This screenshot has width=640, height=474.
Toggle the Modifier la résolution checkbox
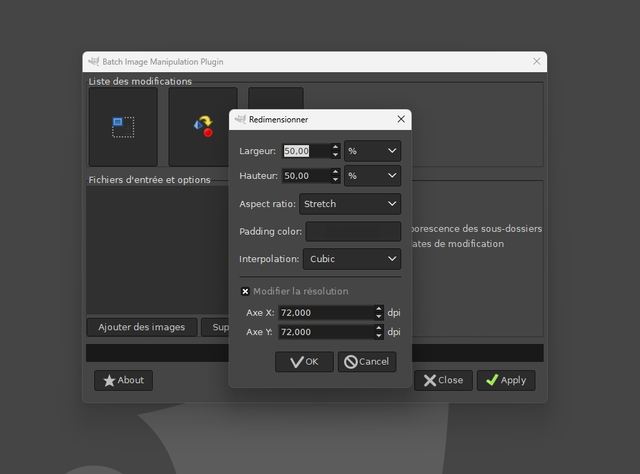tap(245, 292)
